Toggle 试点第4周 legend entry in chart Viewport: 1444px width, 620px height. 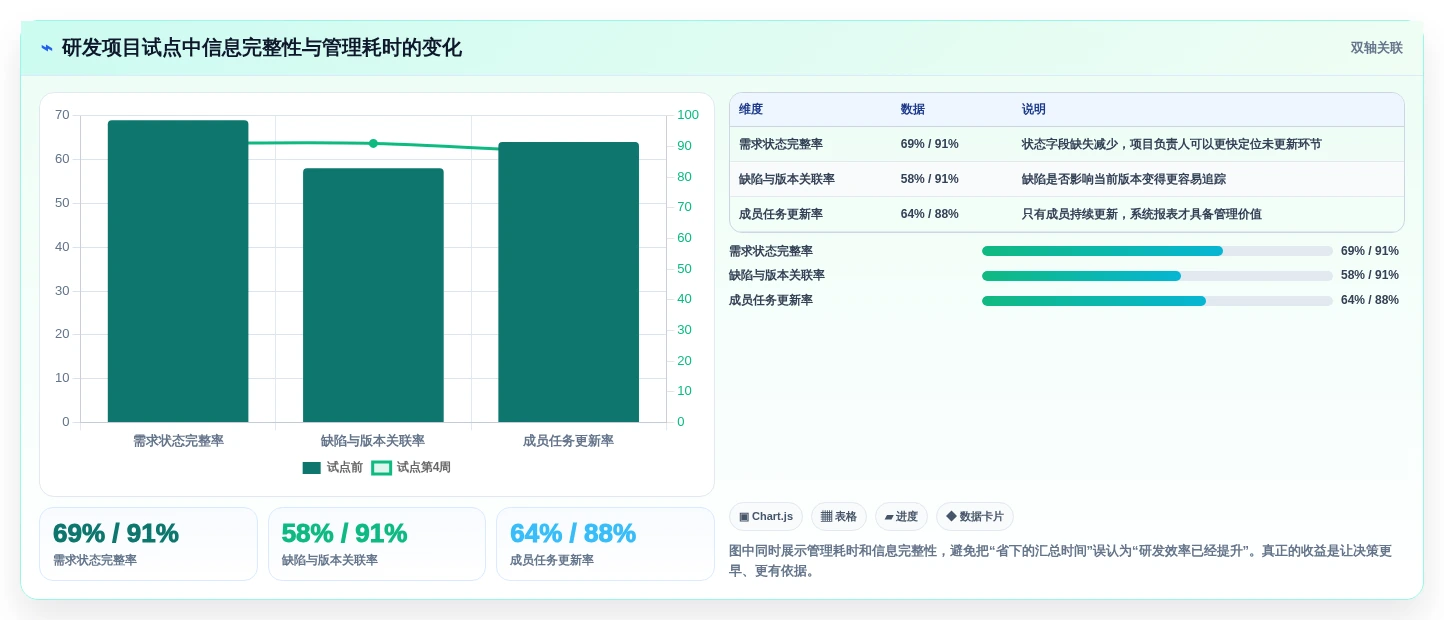click(x=411, y=467)
